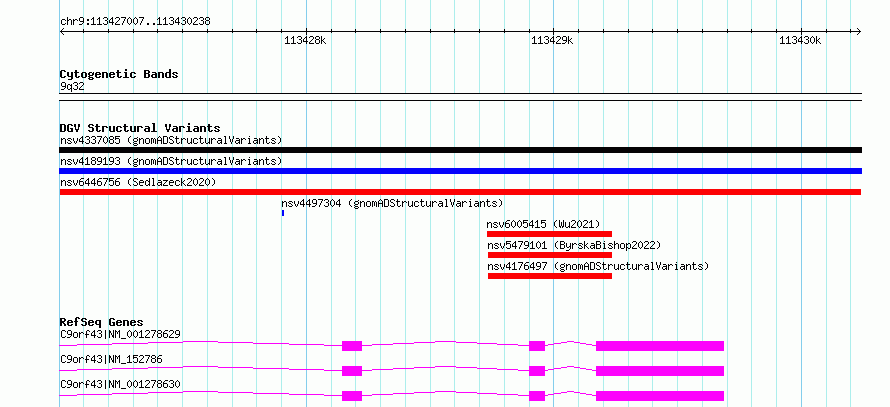Click the 113430k scale tick label

pos(800,41)
